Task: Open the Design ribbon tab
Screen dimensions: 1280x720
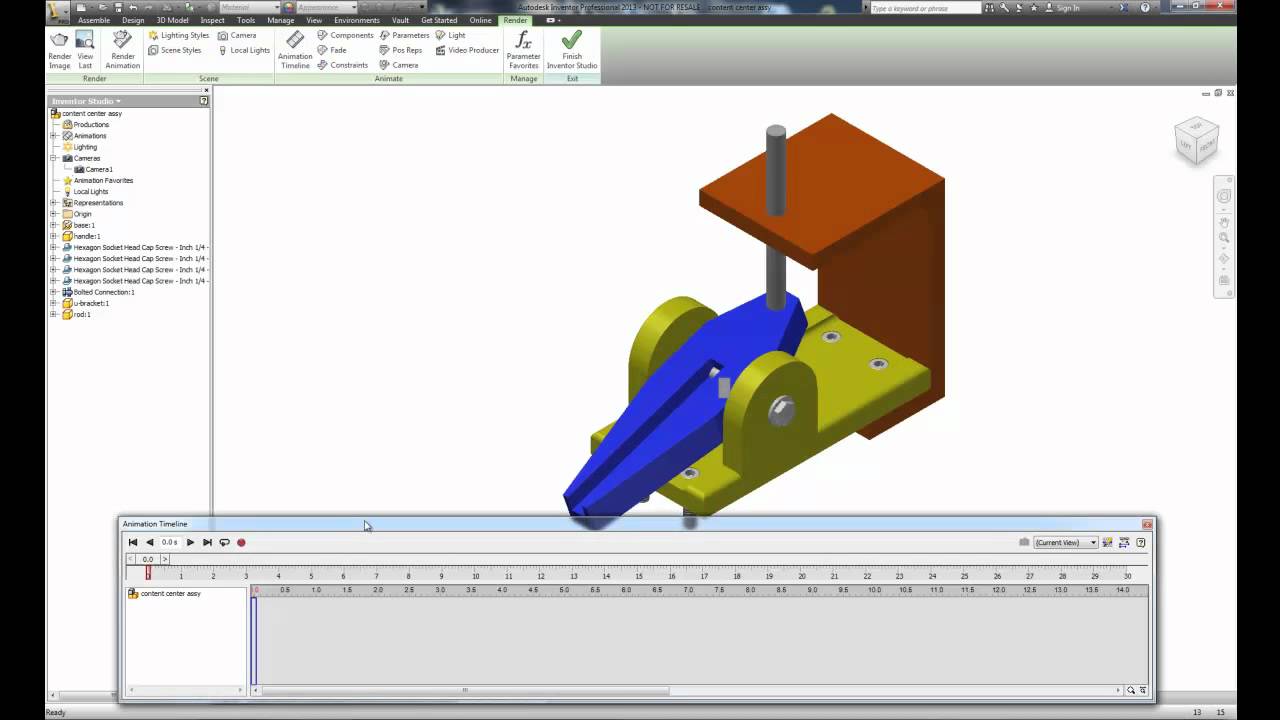Action: (133, 20)
